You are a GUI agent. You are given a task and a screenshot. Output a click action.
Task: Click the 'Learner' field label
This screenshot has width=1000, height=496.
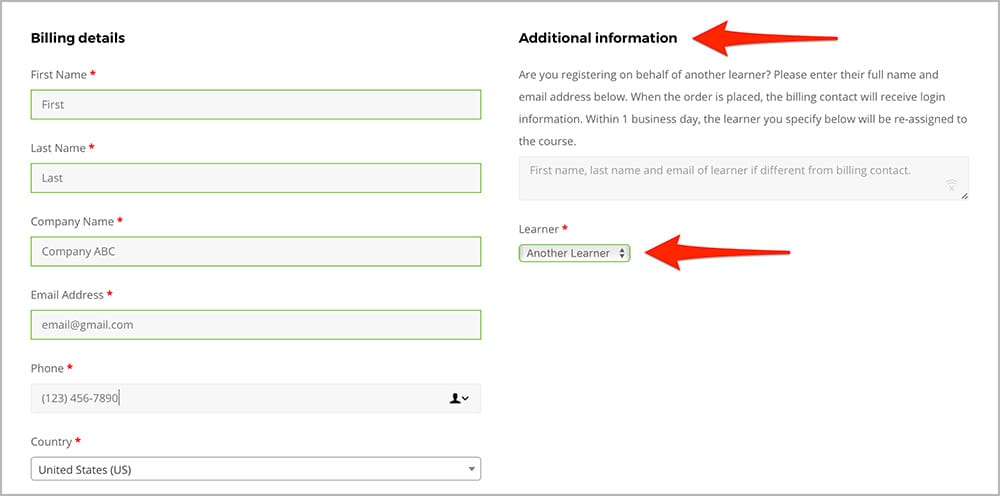coord(539,229)
